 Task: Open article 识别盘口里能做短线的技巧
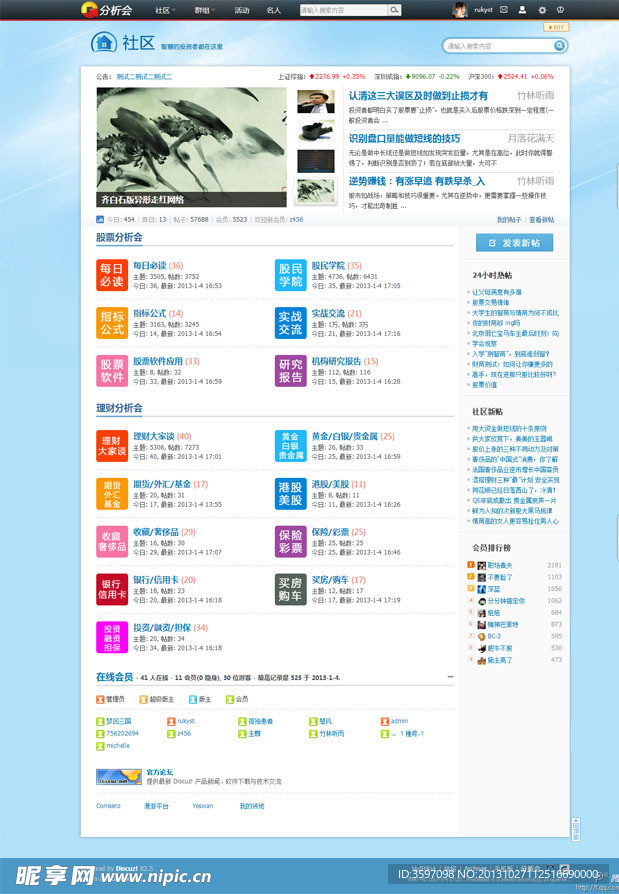404,139
